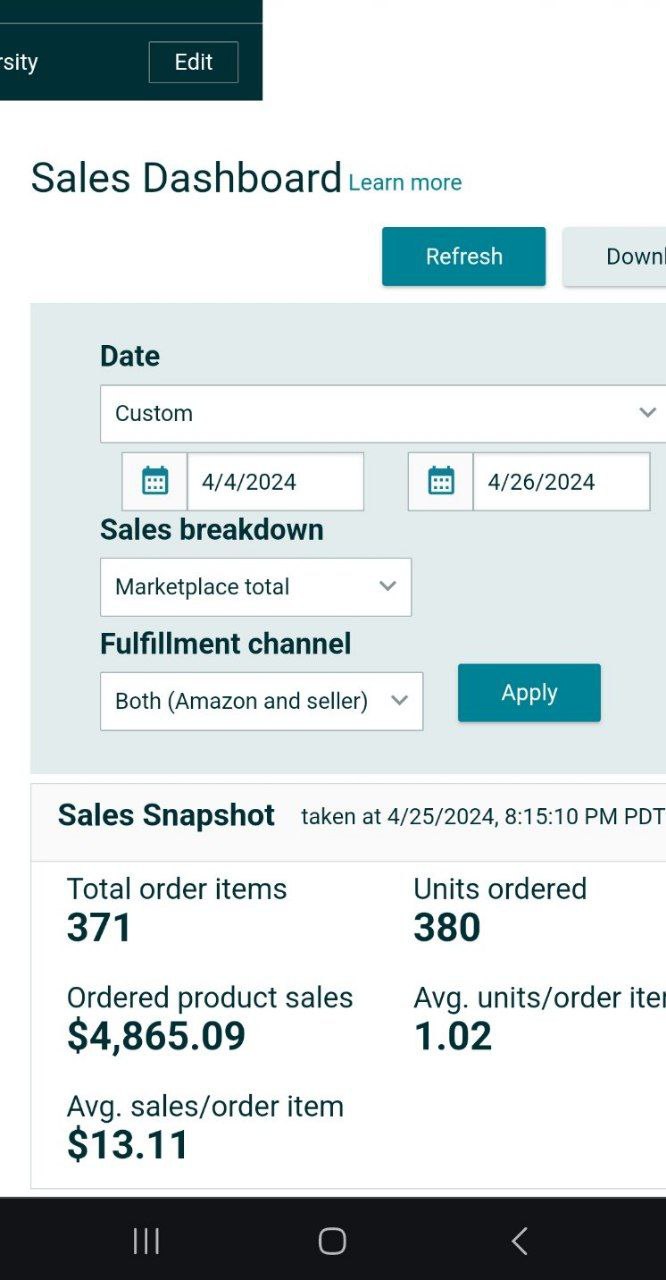Expand the Custom date range dropdown
This screenshot has height=1280, width=666.
383,413
